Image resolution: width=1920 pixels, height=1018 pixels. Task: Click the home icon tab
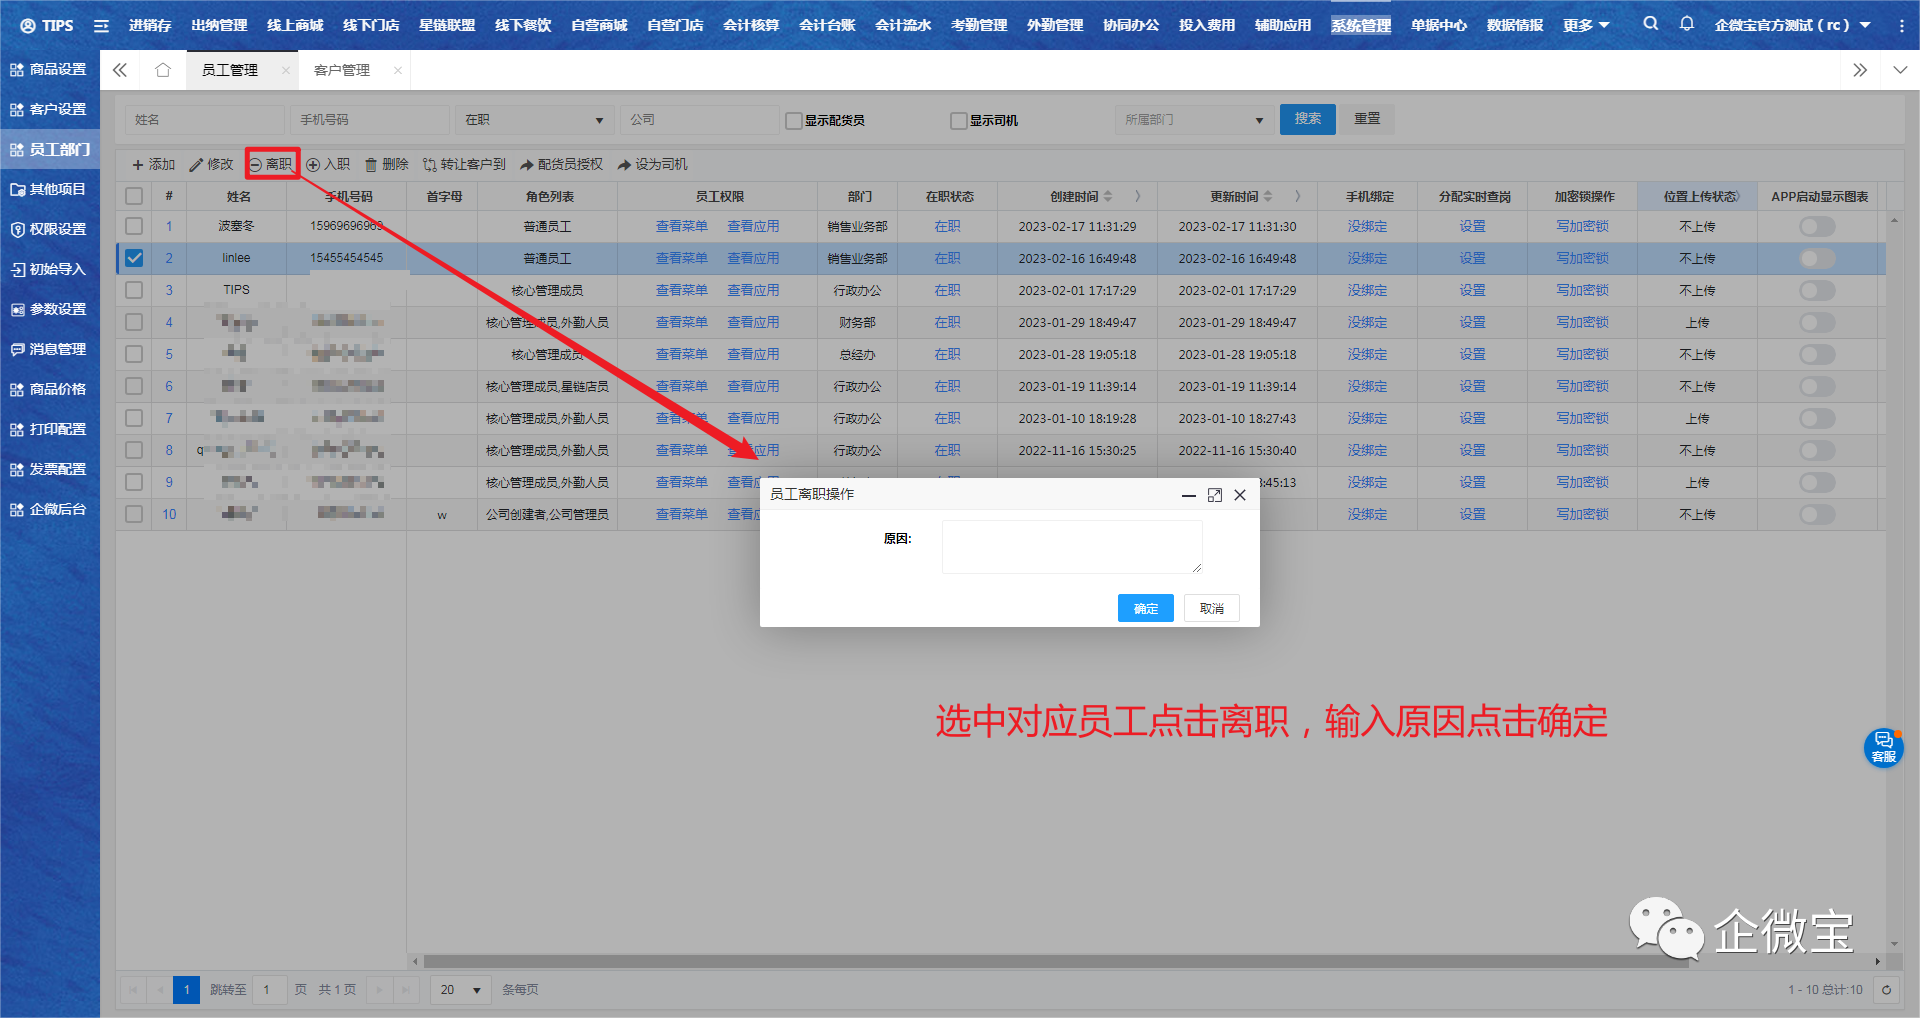[x=163, y=70]
